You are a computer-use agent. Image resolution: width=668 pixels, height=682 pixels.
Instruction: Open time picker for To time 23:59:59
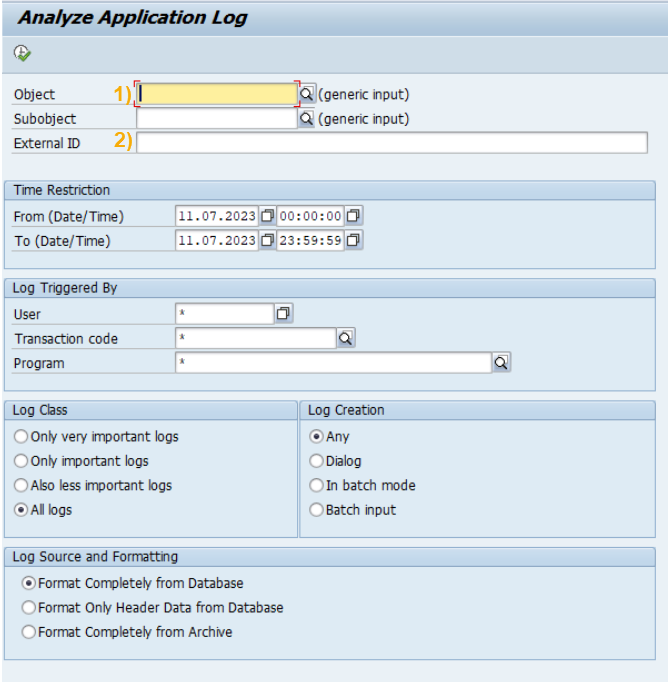pos(354,240)
